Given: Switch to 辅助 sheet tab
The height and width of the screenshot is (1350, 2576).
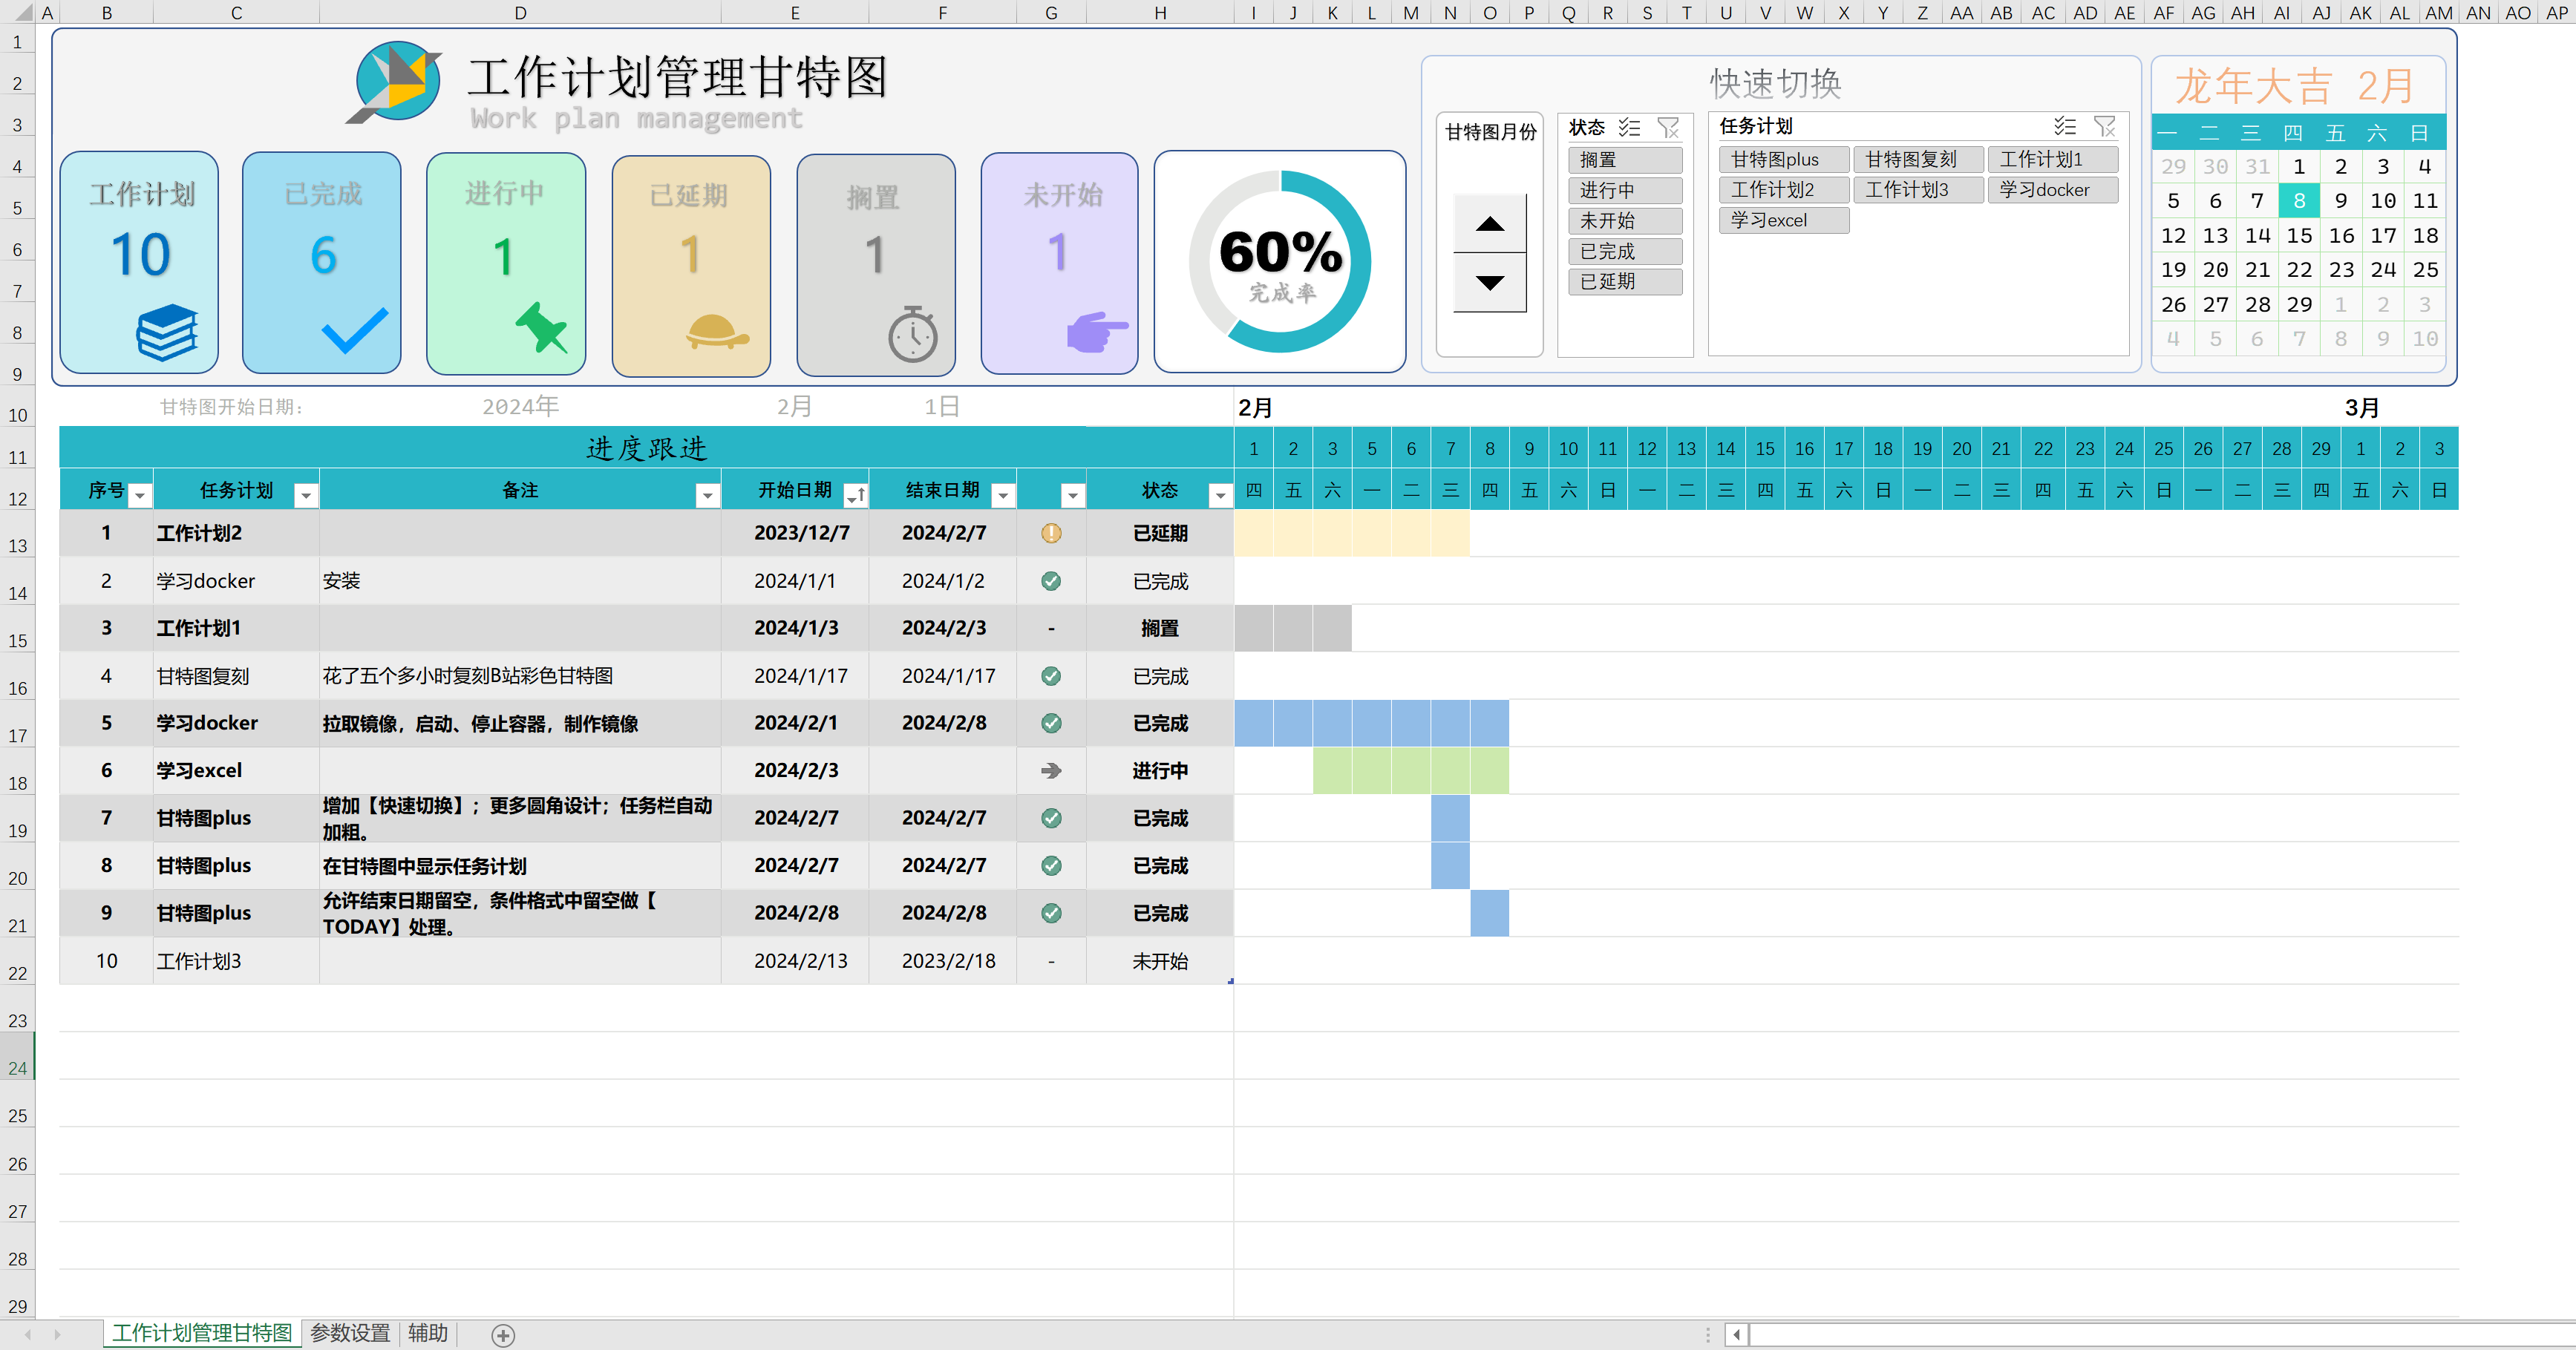Looking at the screenshot, I should [x=428, y=1333].
